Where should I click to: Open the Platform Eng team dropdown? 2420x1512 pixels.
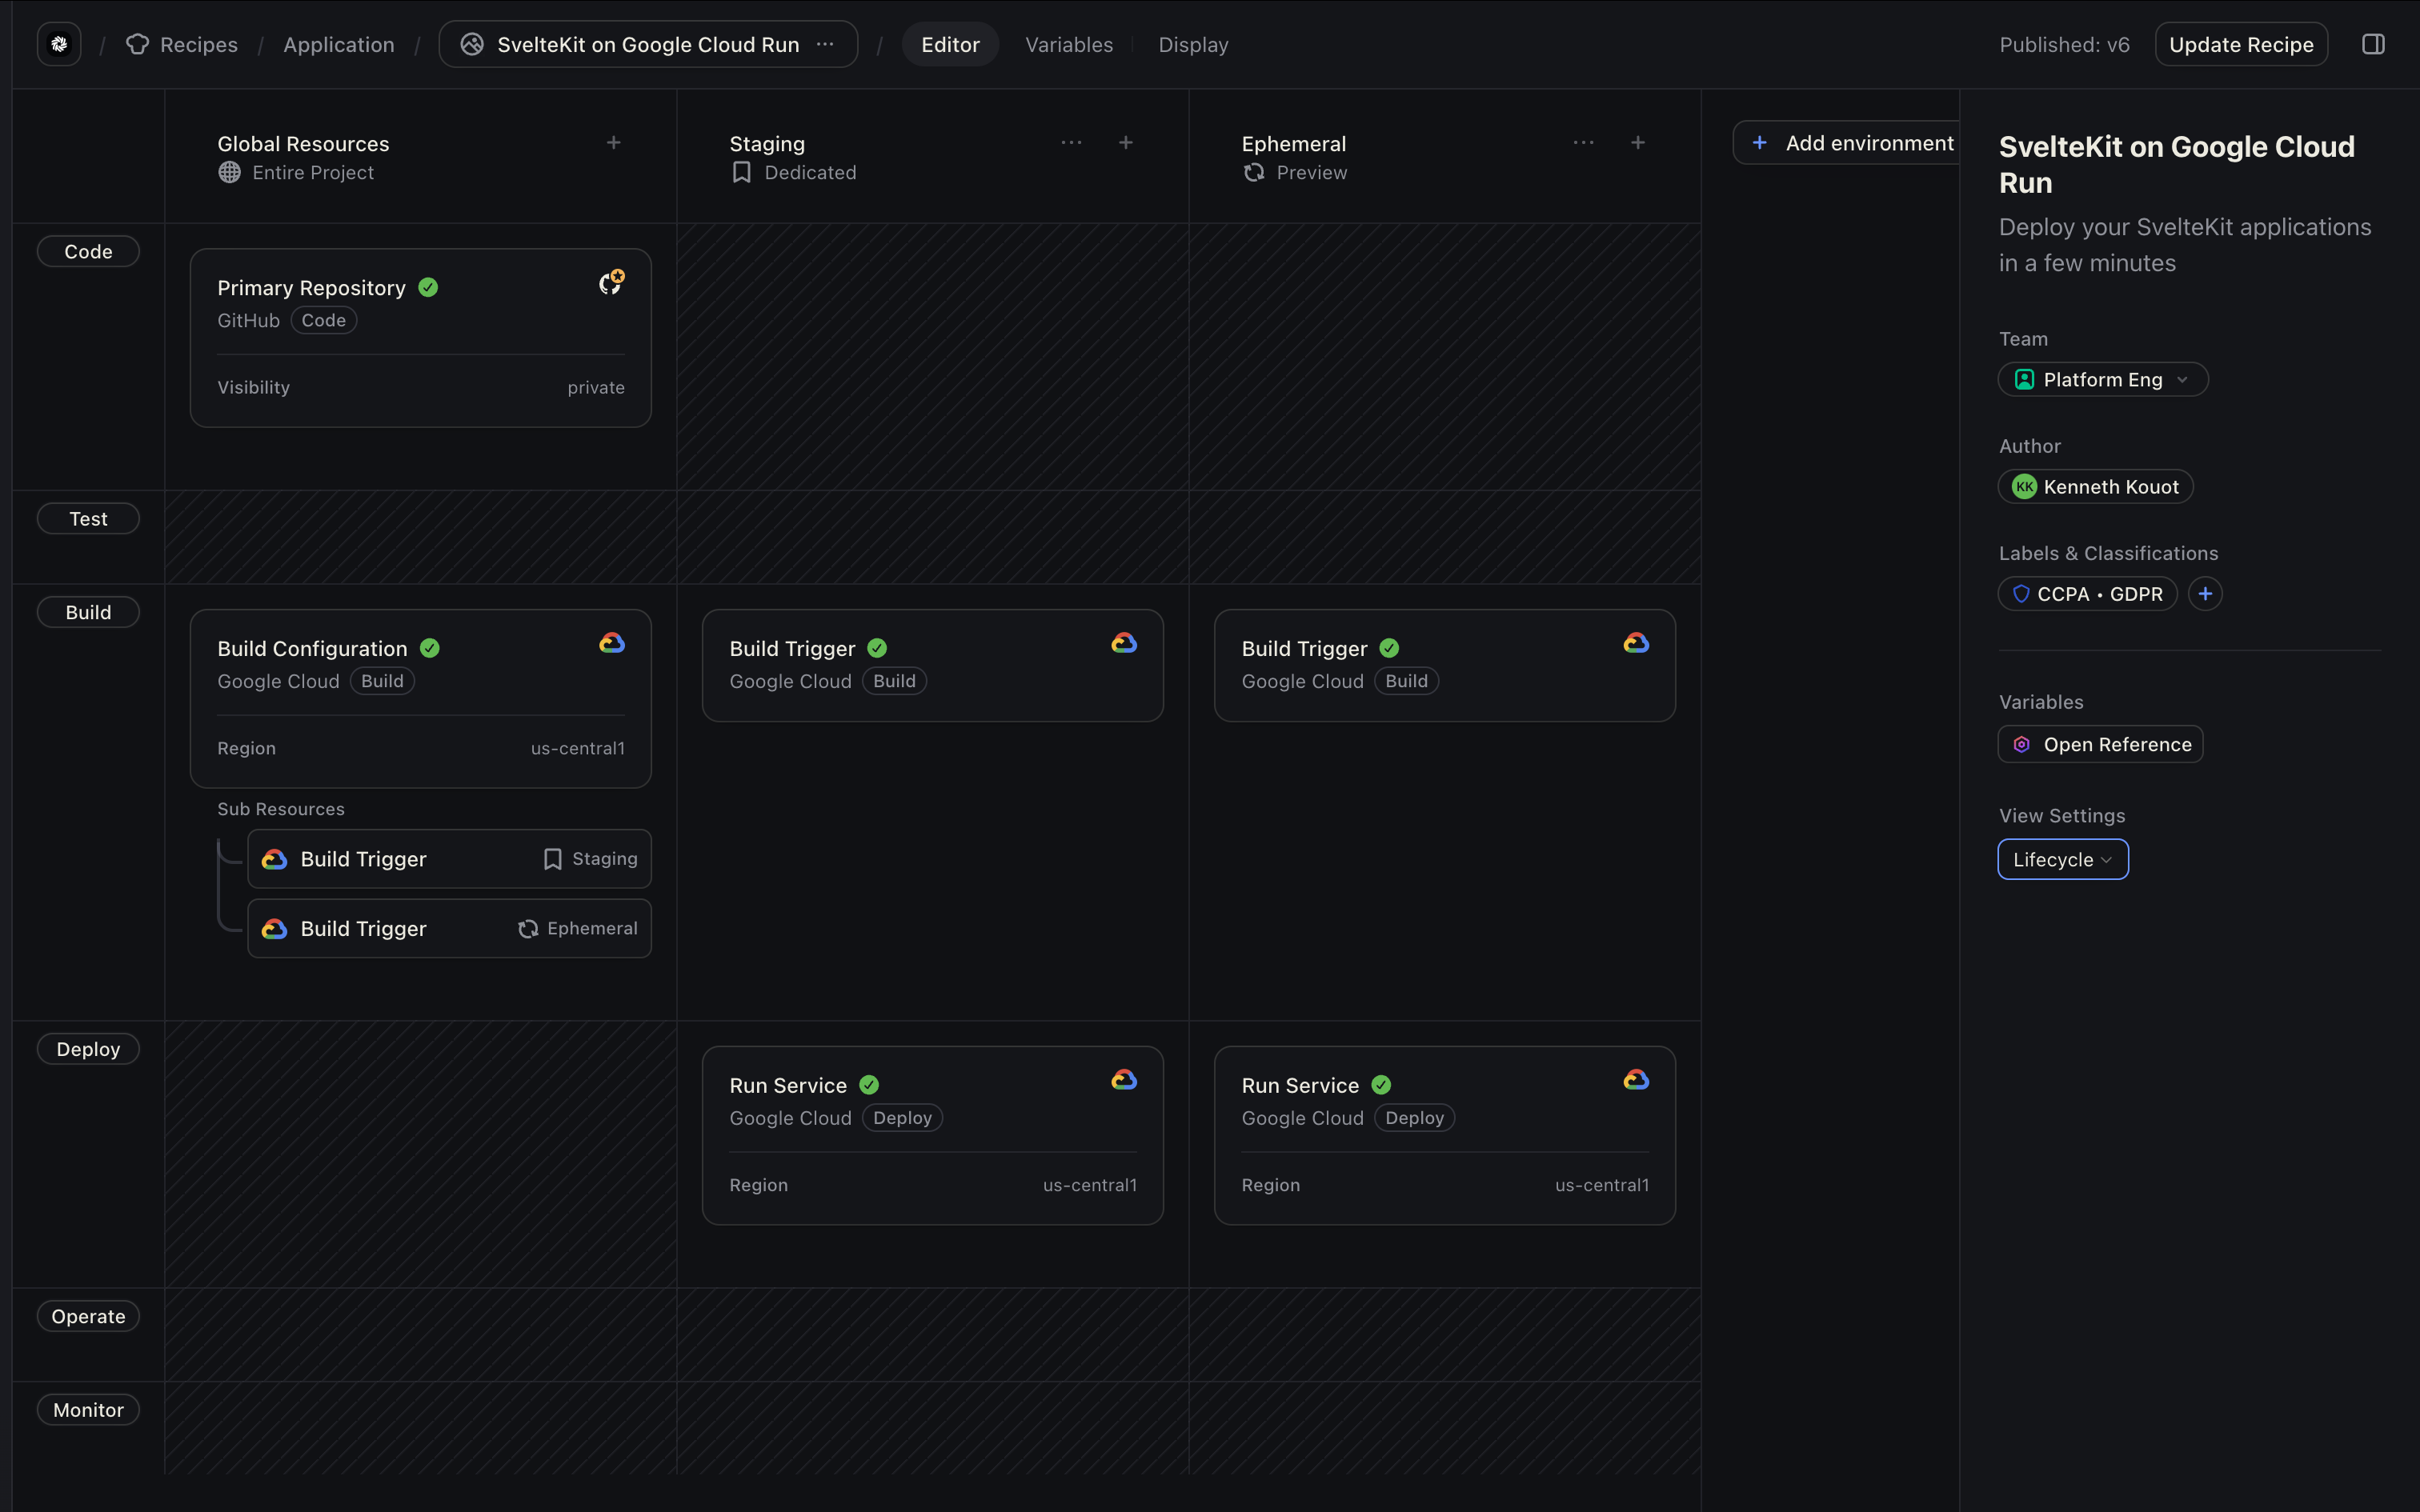(2102, 380)
